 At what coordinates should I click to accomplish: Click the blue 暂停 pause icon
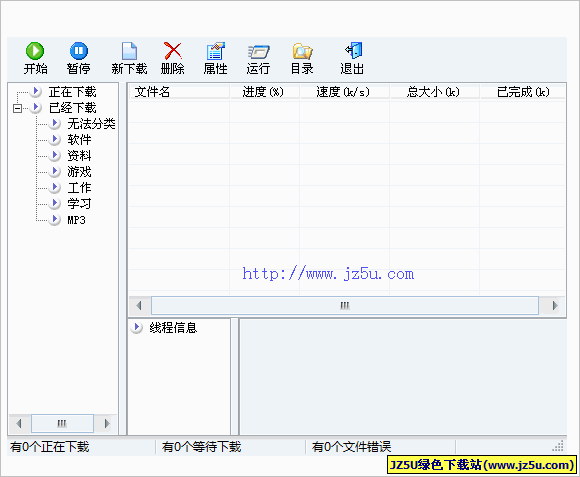tap(78, 51)
